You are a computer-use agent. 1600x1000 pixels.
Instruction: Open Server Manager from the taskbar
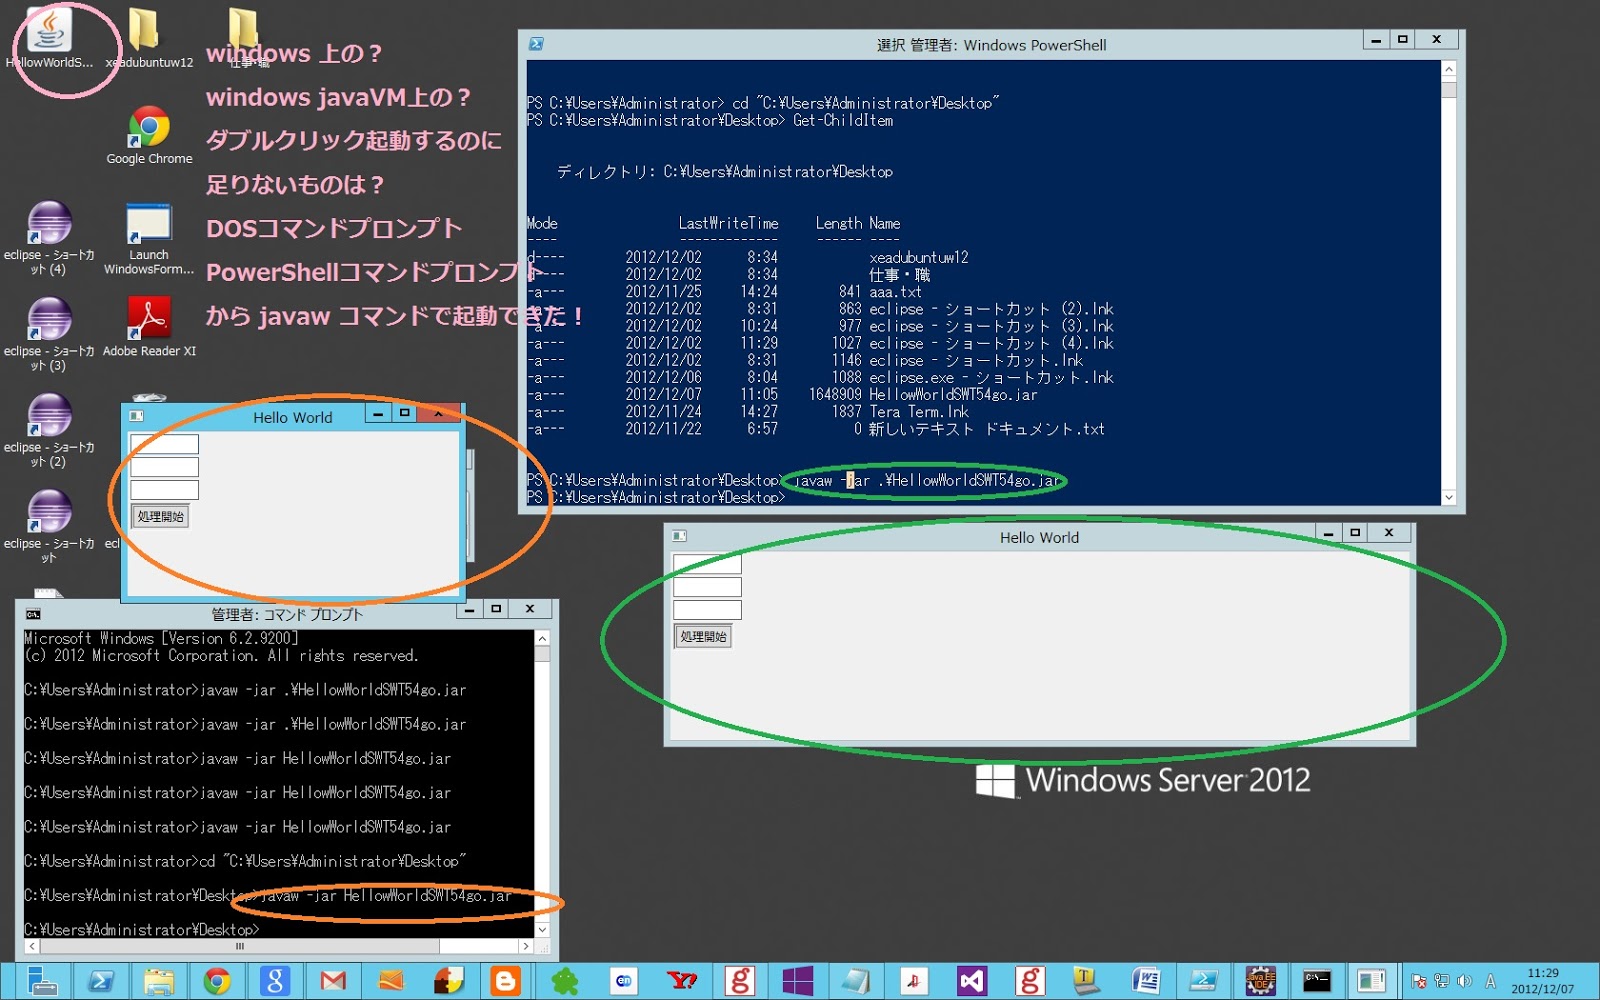pyautogui.click(x=42, y=981)
